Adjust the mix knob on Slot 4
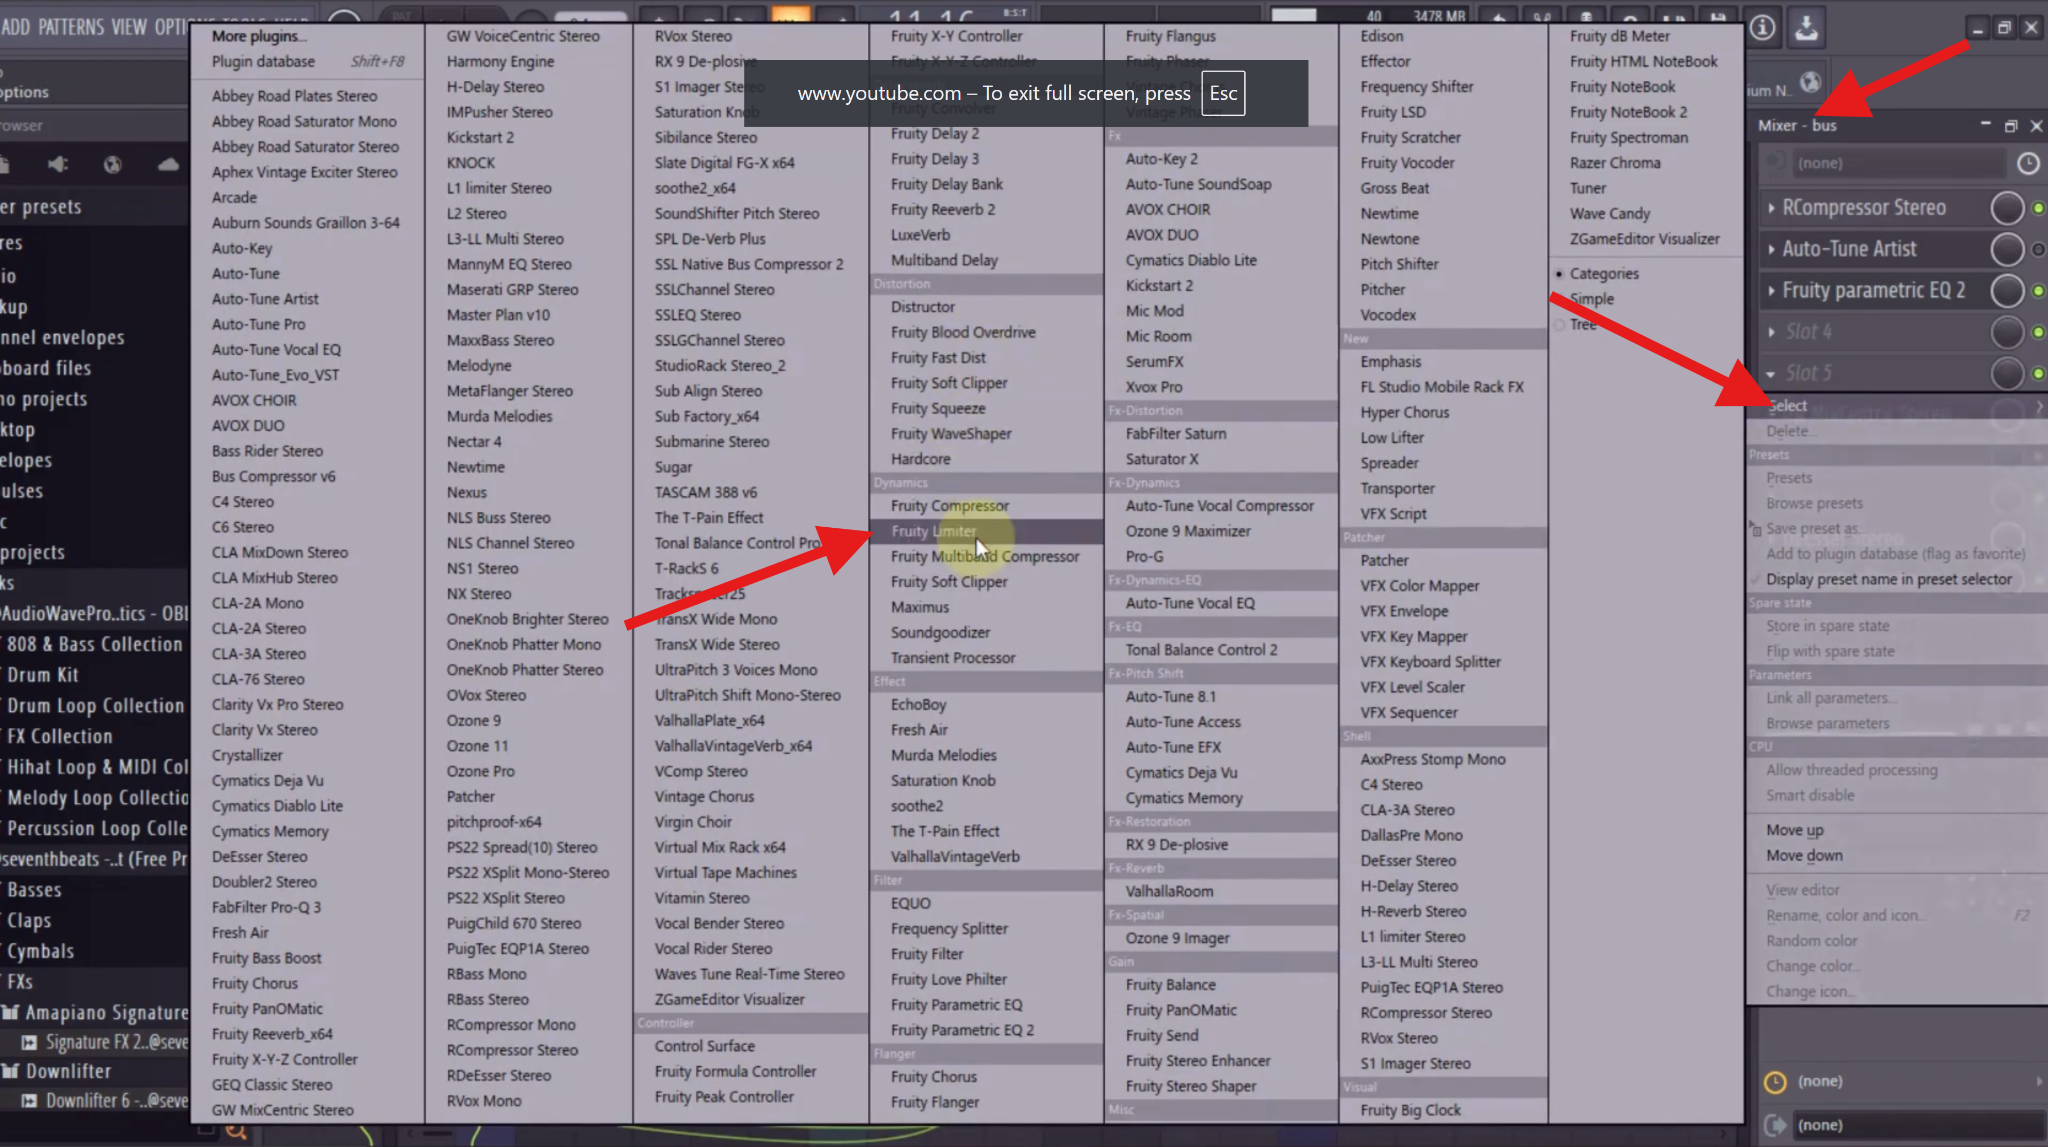Viewport: 2048px width, 1147px height. pos(2006,332)
